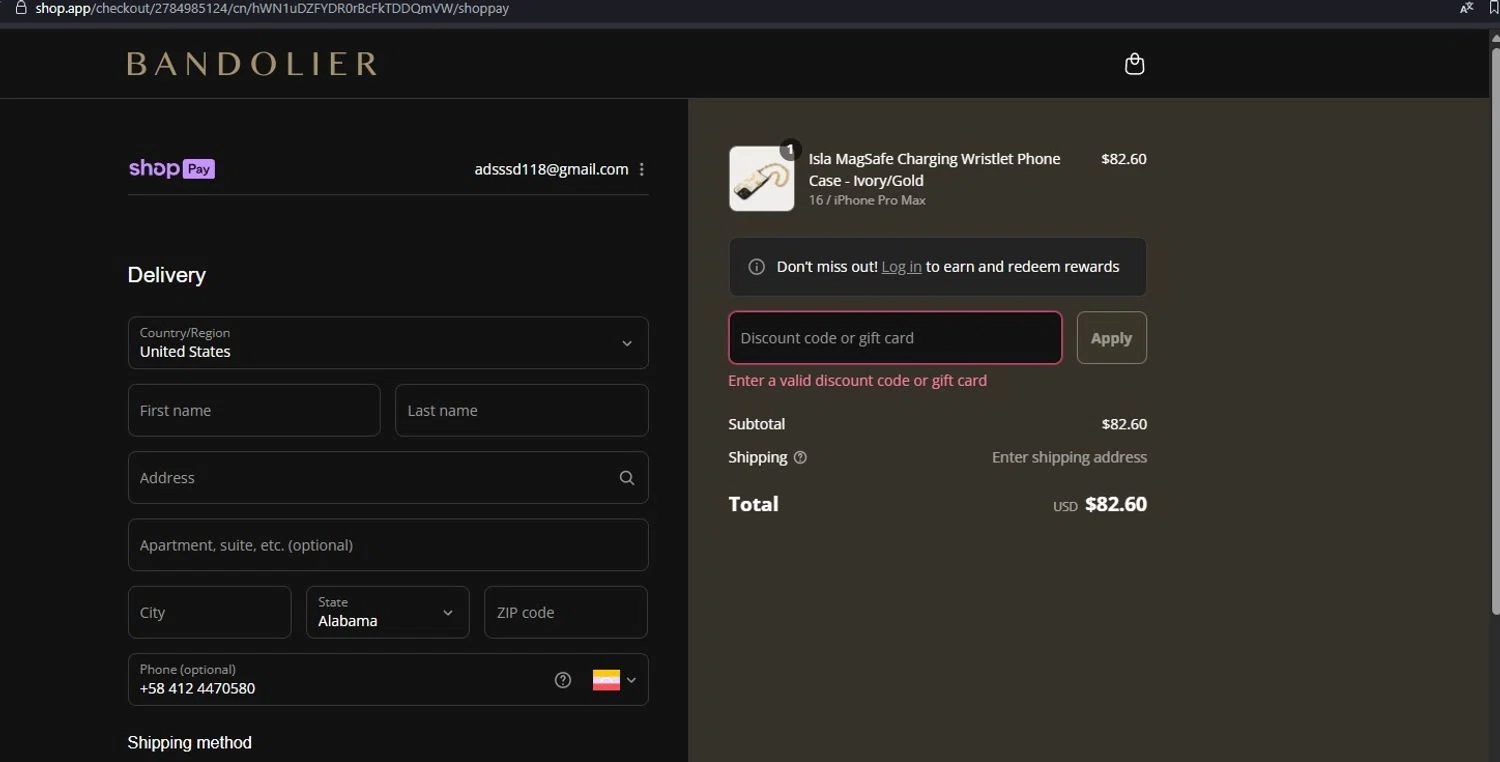Viewport: 1500px width, 762px height.
Task: Click the product title Isla MagSafe Charging Wristlet
Action: (934, 169)
